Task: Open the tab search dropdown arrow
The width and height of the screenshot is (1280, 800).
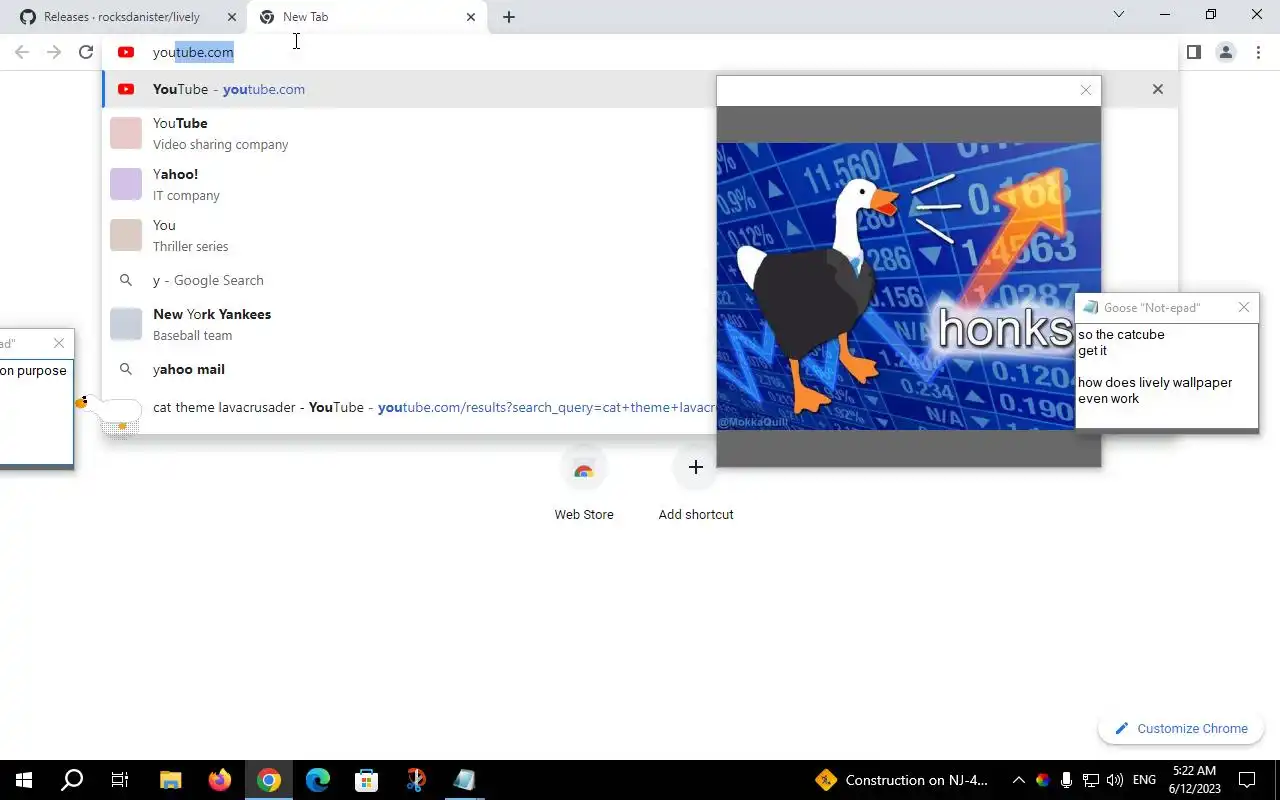Action: [x=1119, y=14]
